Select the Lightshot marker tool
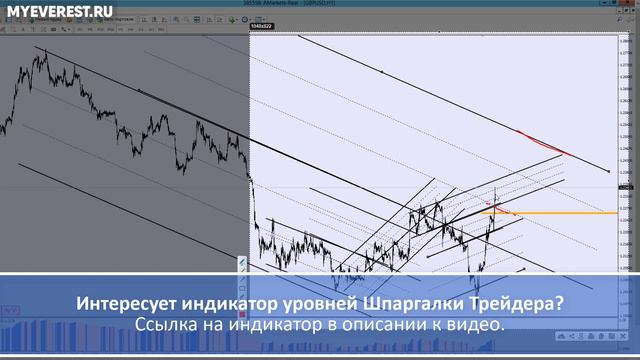 (x=242, y=297)
